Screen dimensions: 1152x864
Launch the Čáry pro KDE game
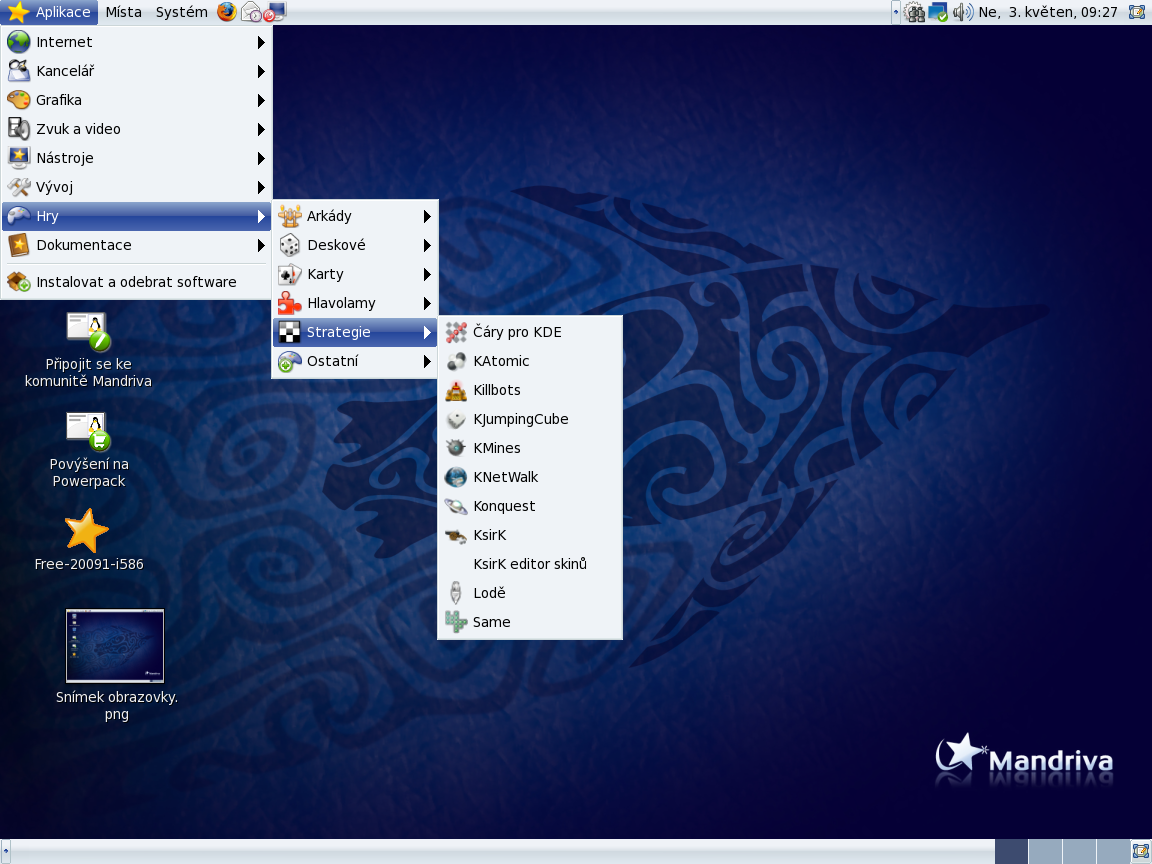530,332
